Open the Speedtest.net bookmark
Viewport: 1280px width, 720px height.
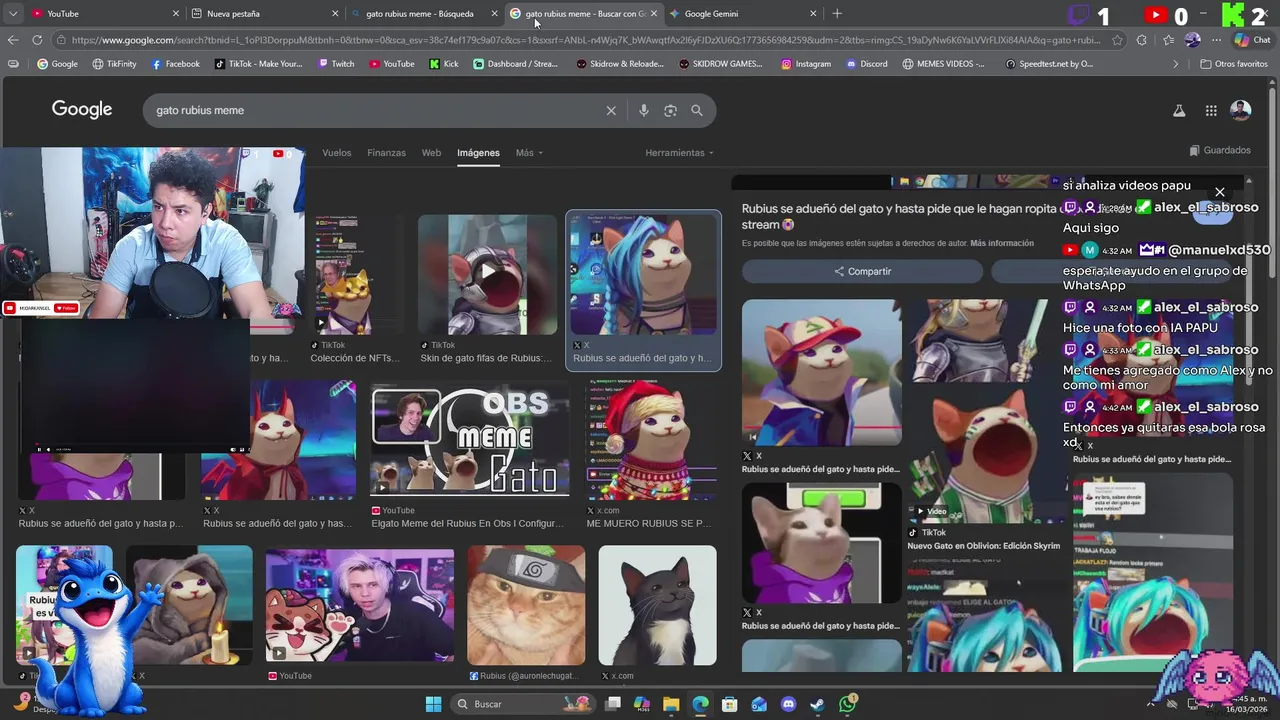pos(1049,64)
